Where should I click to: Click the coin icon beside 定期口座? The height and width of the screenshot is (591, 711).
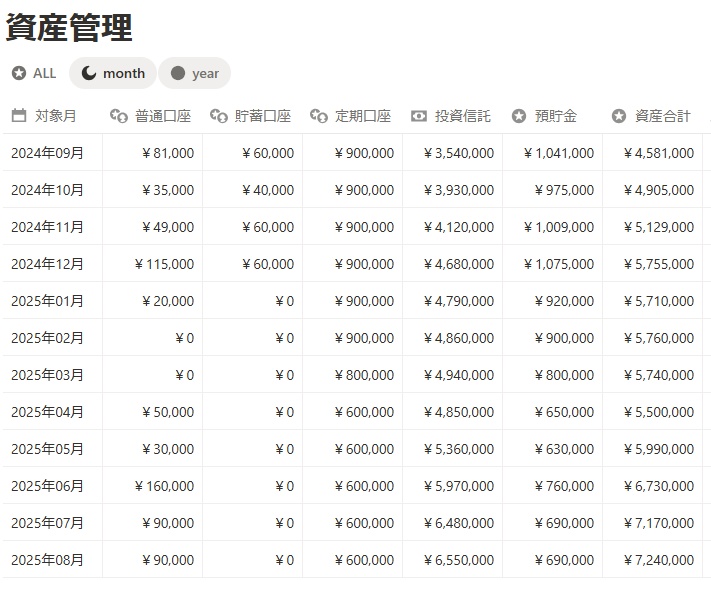tap(319, 116)
